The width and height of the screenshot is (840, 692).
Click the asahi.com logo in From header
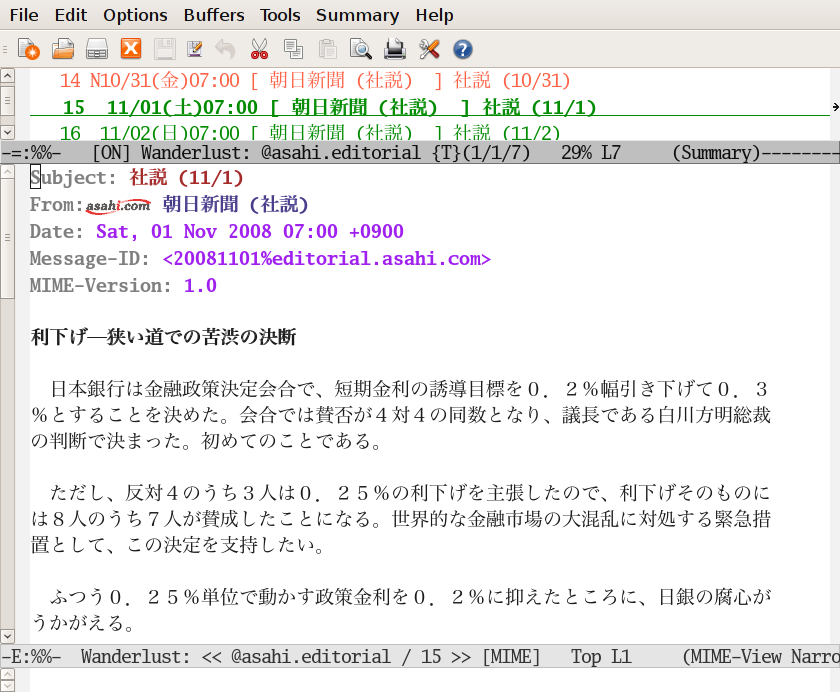(x=118, y=206)
